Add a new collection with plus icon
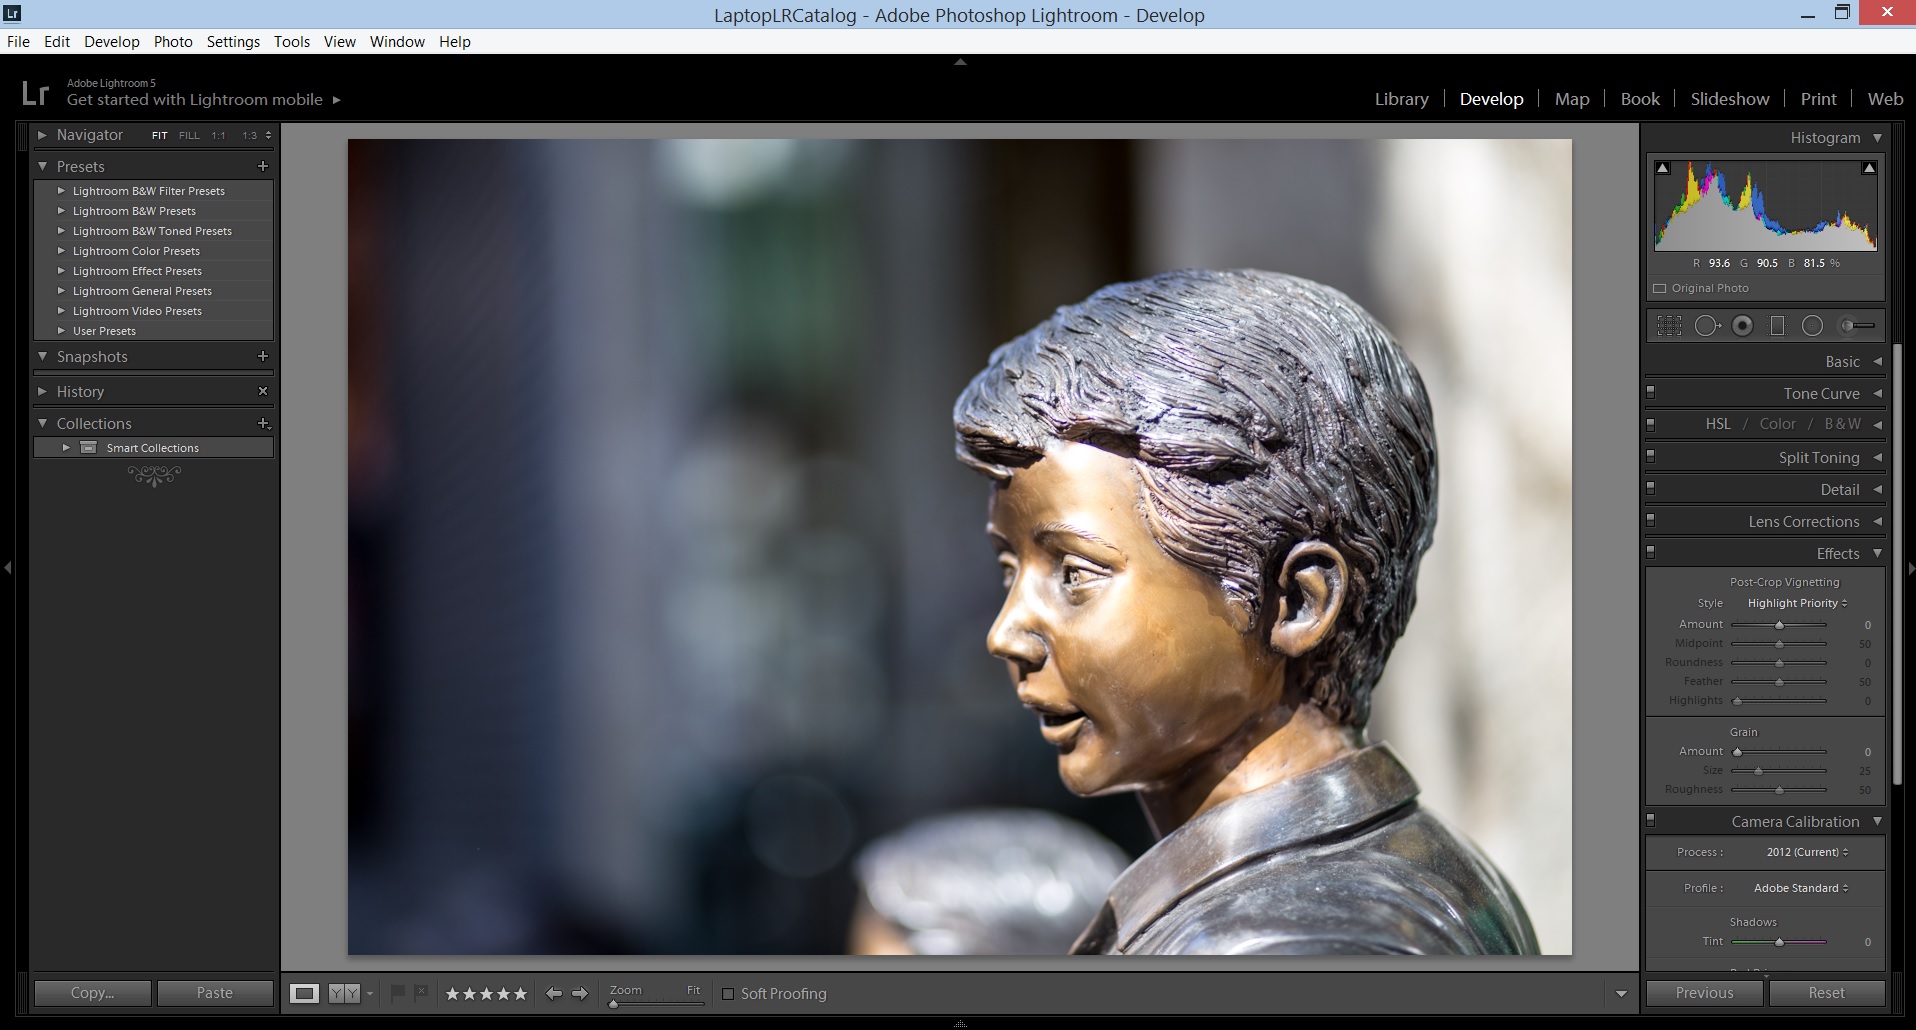Viewport: 1916px width, 1030px height. pos(264,423)
